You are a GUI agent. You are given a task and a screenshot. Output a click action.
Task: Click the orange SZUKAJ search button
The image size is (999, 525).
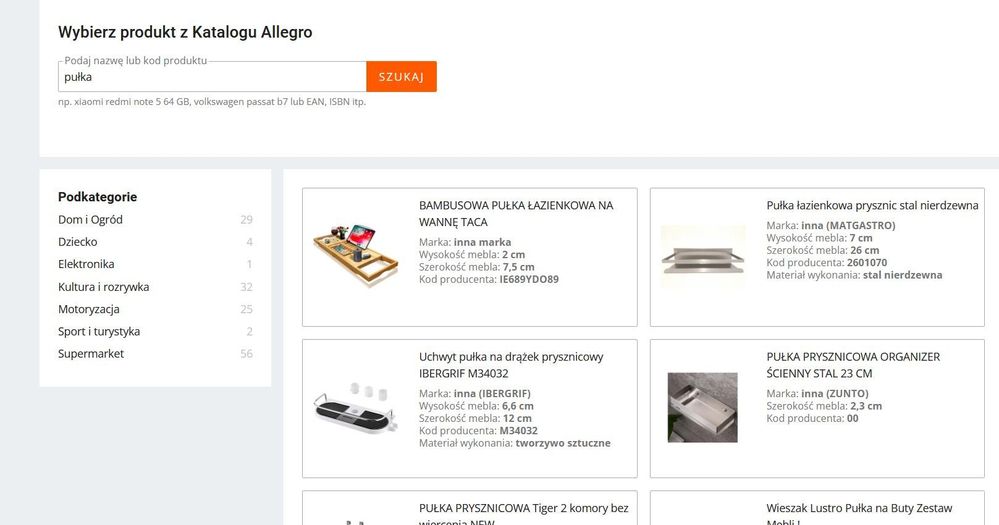click(x=401, y=76)
